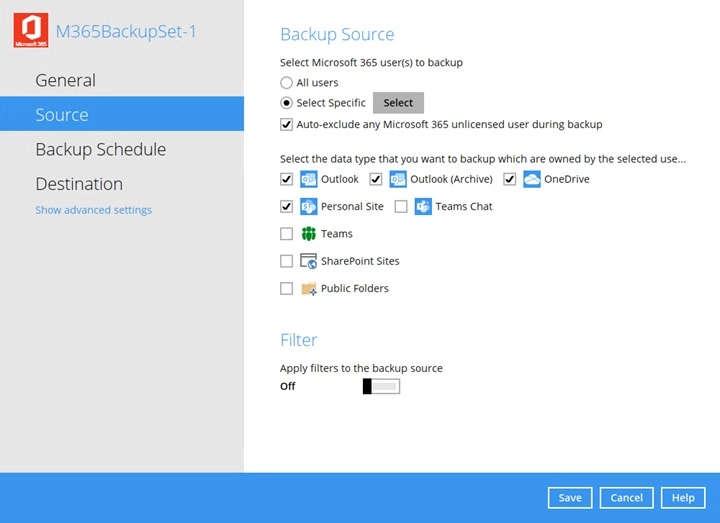The height and width of the screenshot is (523, 720).
Task: Tick the SharePoint Sites checkbox
Action: coord(286,261)
